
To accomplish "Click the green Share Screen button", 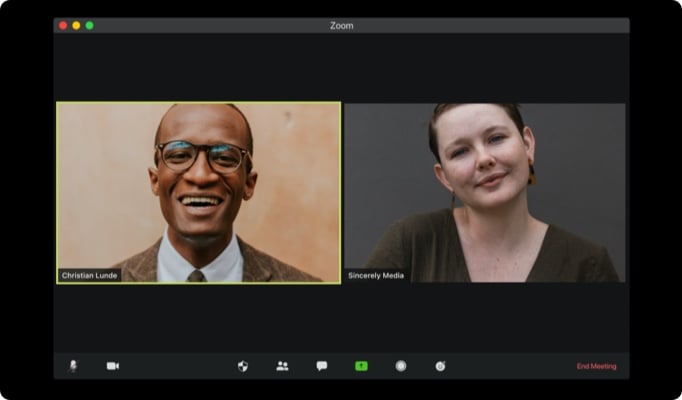I will click(361, 366).
